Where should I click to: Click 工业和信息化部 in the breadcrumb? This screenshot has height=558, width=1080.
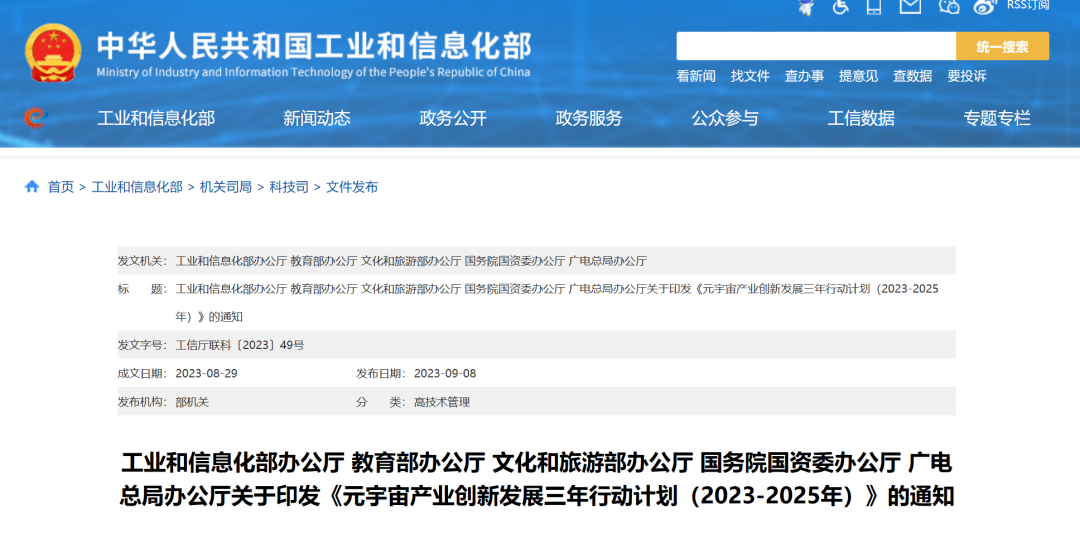[137, 187]
